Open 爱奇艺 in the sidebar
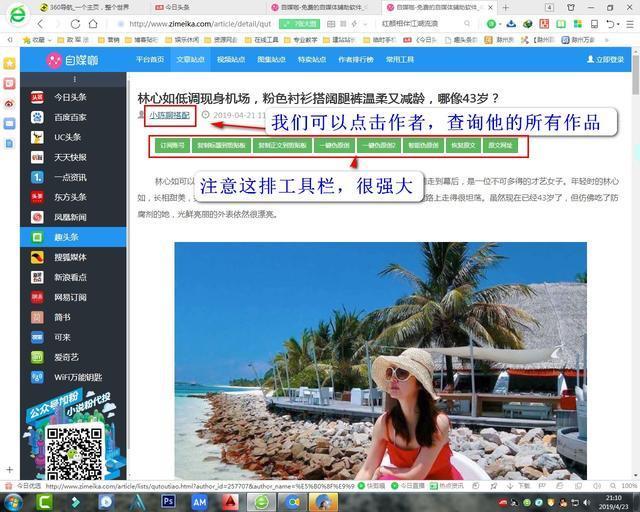This screenshot has width=640, height=512. coord(68,357)
